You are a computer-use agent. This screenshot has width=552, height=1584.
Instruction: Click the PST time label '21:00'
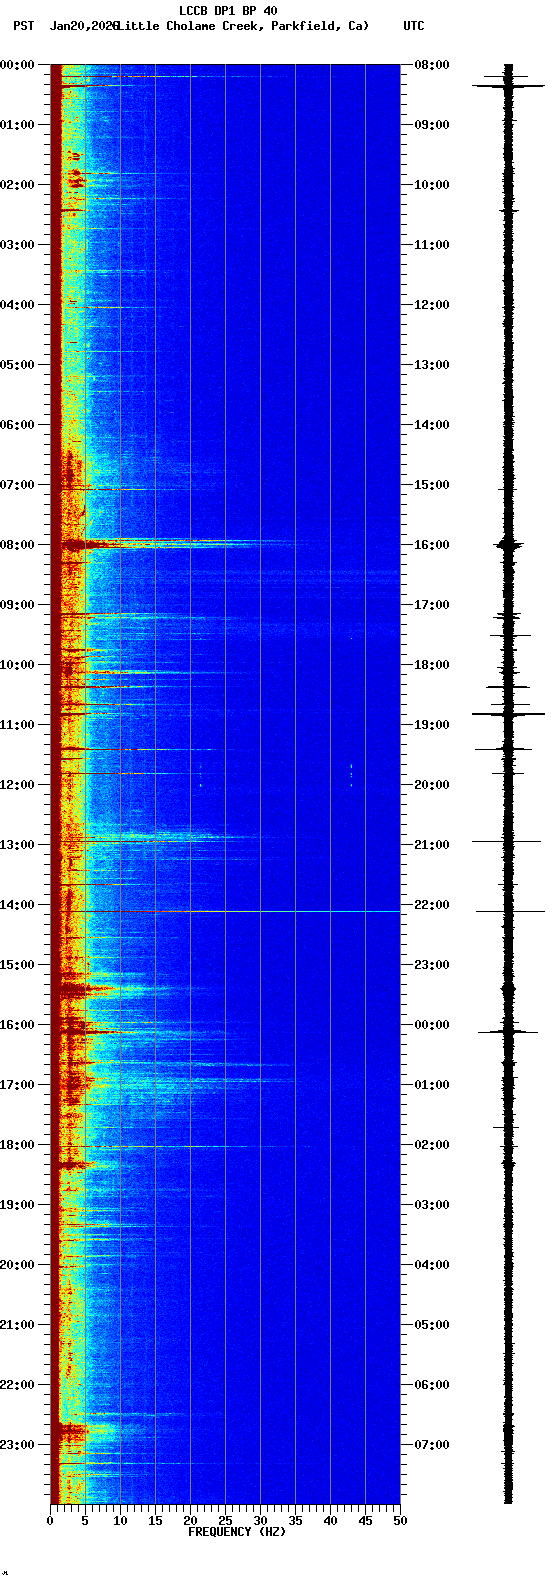tap(17, 1325)
